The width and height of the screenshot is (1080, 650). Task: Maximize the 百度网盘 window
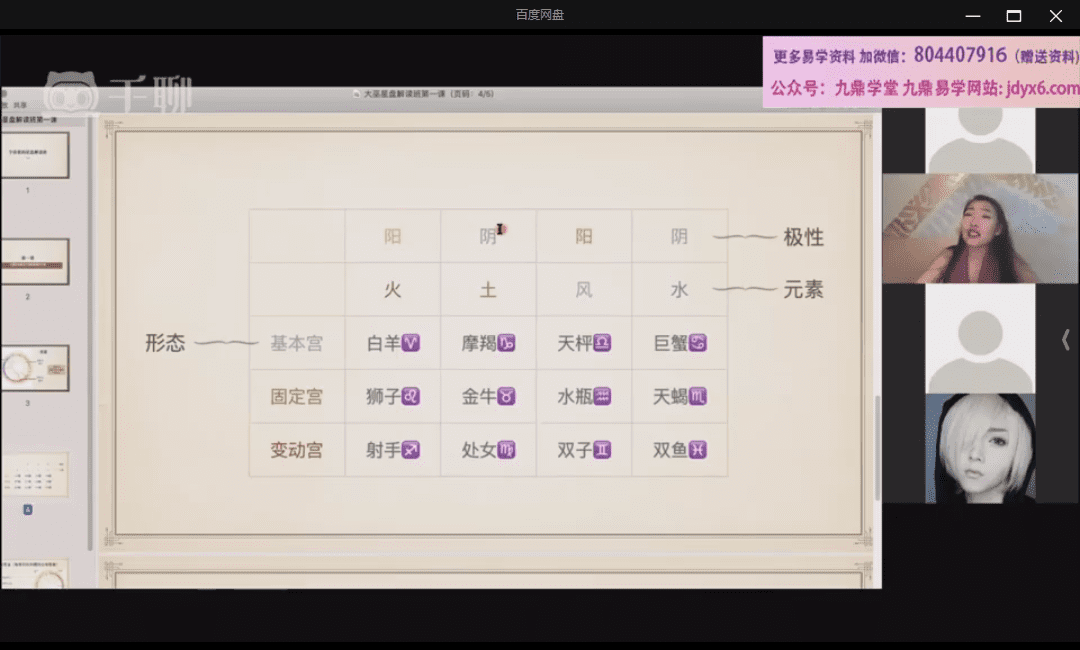(1013, 15)
